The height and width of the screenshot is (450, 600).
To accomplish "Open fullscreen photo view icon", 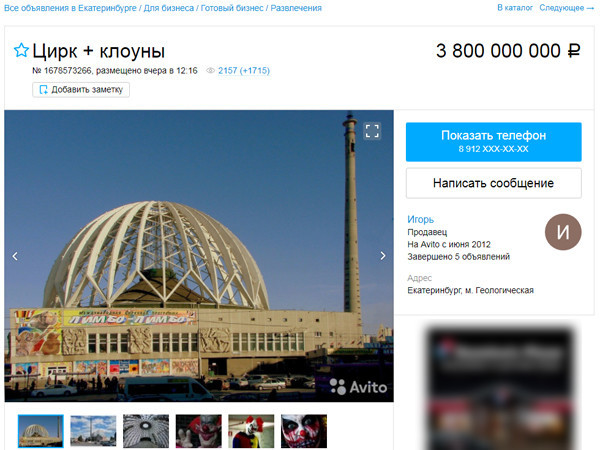I will [x=372, y=131].
